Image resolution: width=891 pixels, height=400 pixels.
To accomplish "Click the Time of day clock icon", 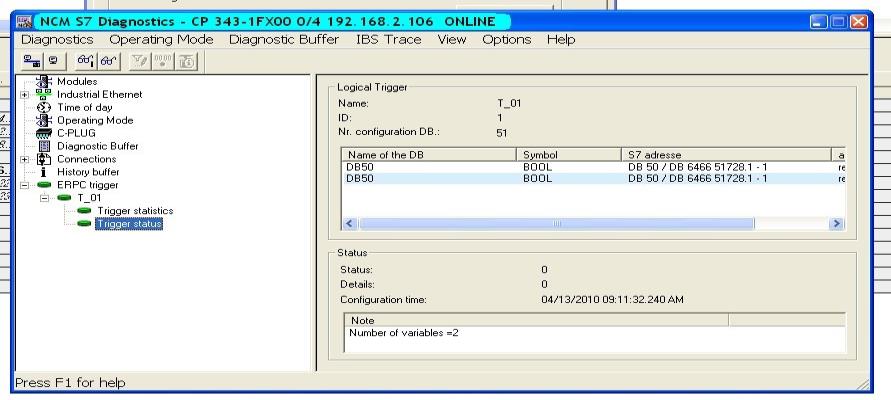I will click(x=44, y=107).
